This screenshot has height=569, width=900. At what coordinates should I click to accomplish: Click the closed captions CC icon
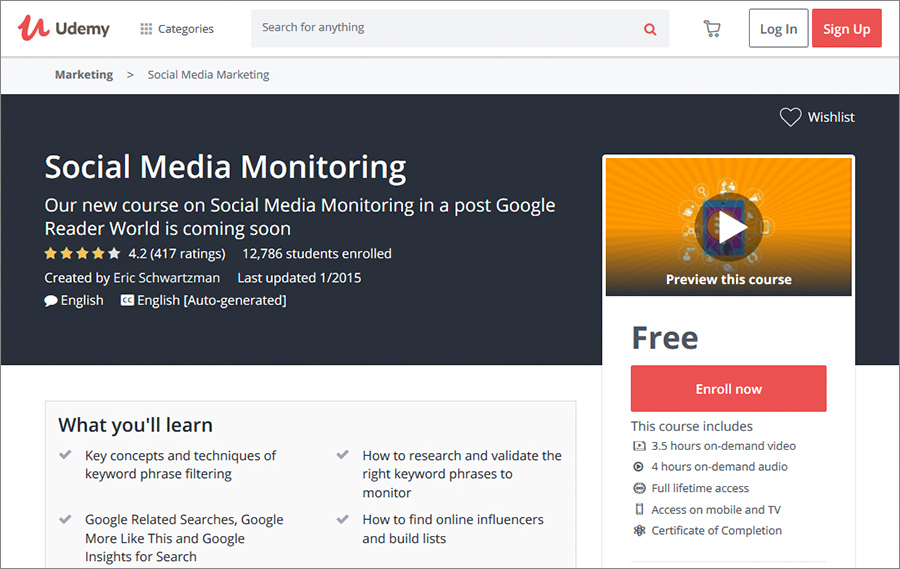[127, 300]
